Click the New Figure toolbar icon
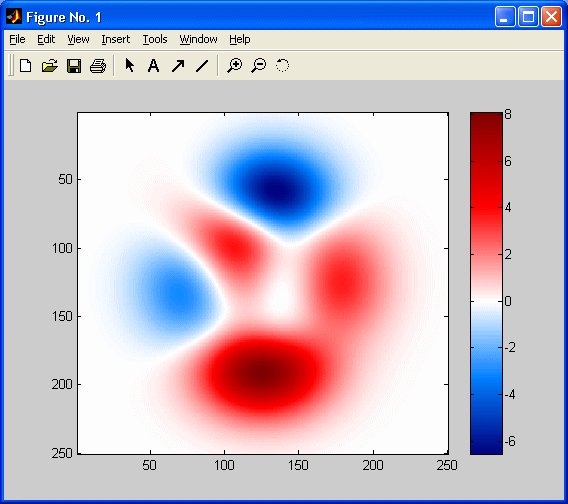This screenshot has height=504, width=568. pyautogui.click(x=25, y=66)
